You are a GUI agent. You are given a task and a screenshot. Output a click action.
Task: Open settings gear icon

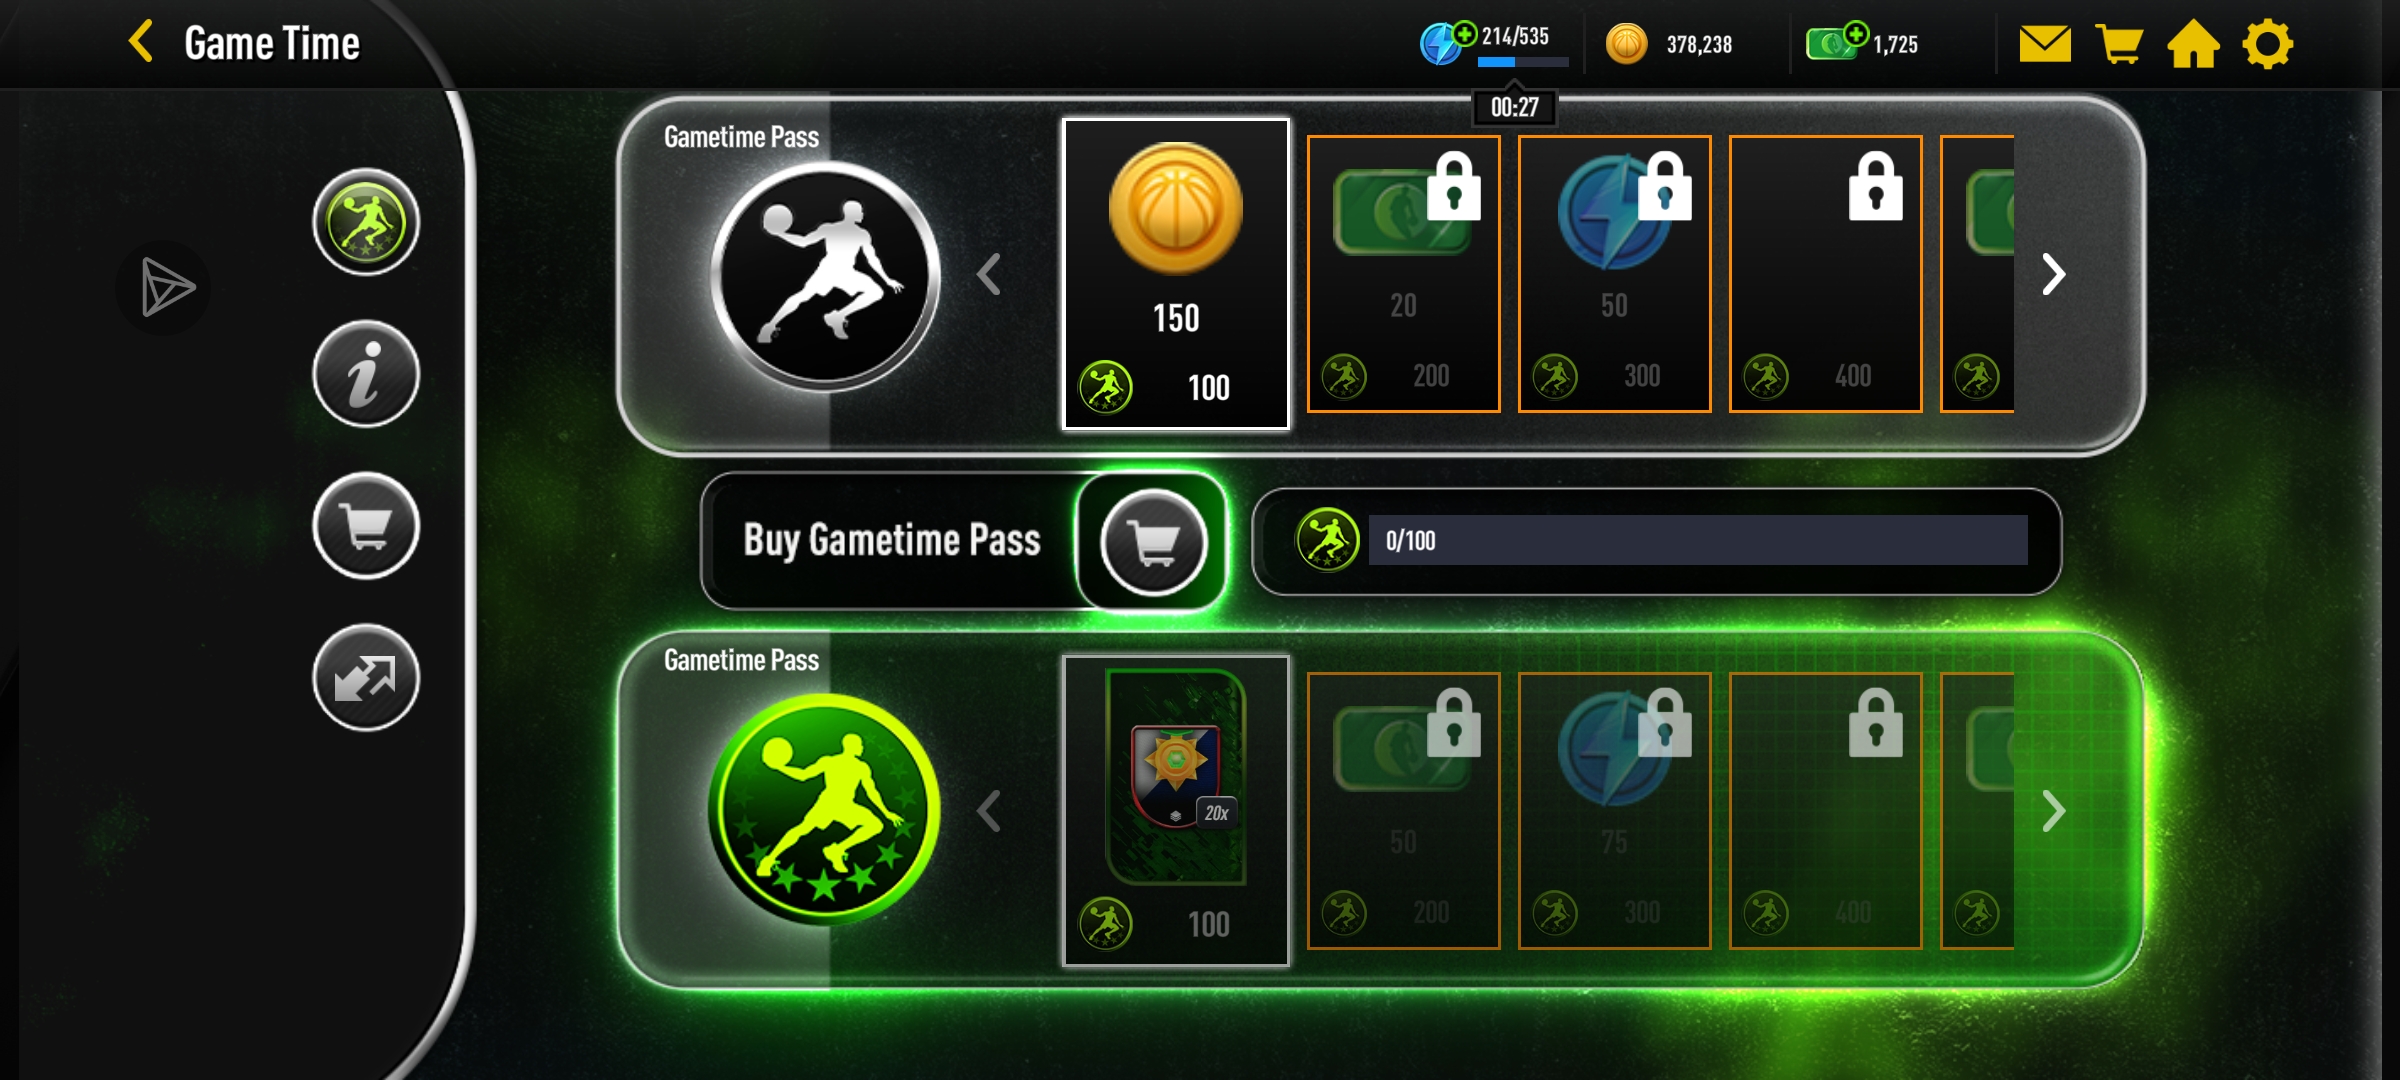coord(2267,44)
